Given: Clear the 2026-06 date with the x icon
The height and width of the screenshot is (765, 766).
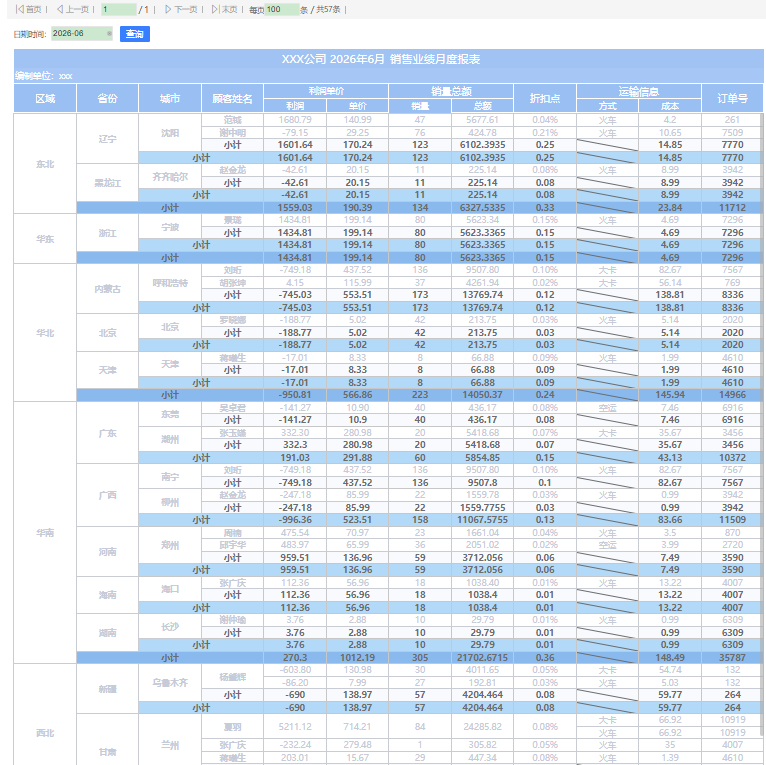Looking at the screenshot, I should pyautogui.click(x=109, y=34).
